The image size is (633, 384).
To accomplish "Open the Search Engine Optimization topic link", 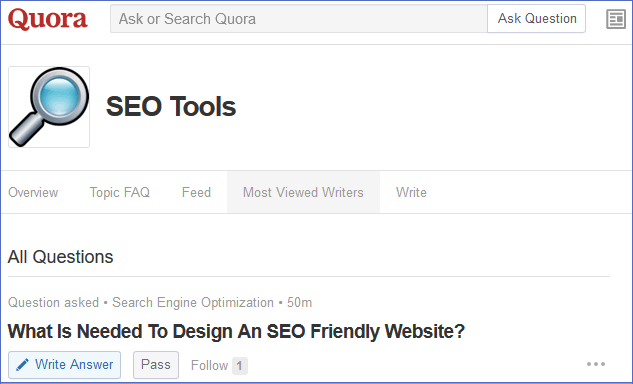I will (193, 302).
